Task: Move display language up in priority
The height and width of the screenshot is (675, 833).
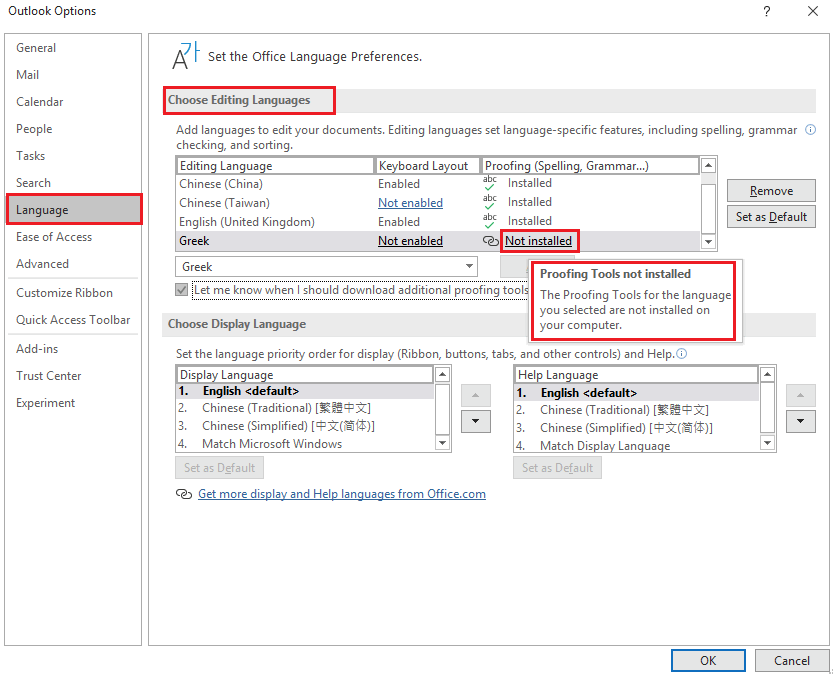Action: point(475,395)
